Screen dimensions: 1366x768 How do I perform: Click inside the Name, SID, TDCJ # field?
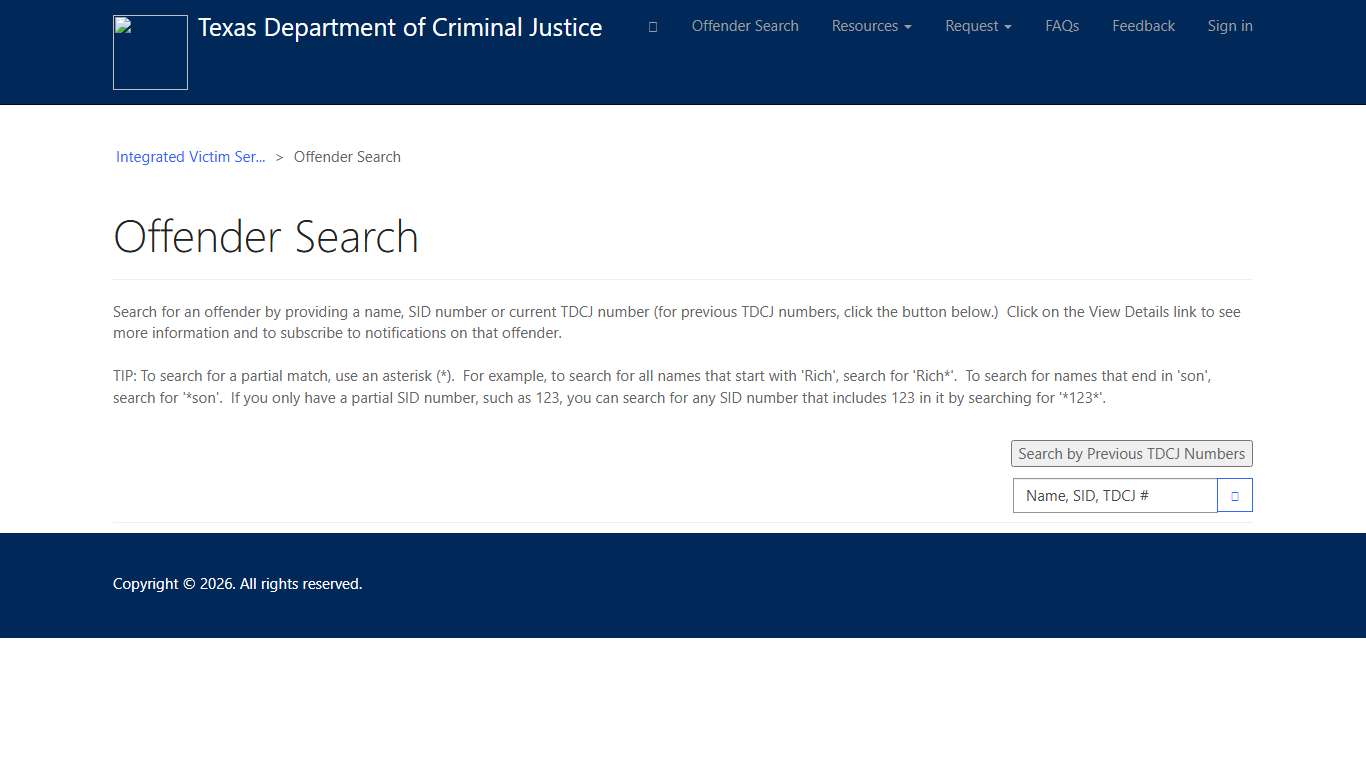point(1114,495)
